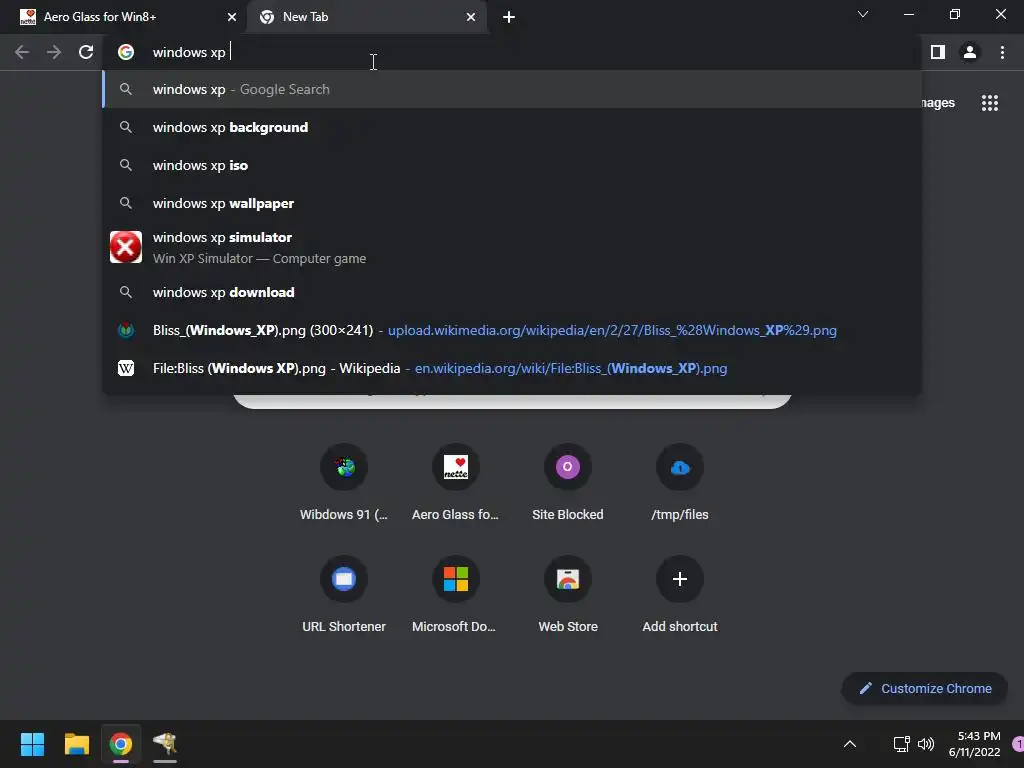Open the 'windows xp simulator' suggestion

pyautogui.click(x=512, y=248)
